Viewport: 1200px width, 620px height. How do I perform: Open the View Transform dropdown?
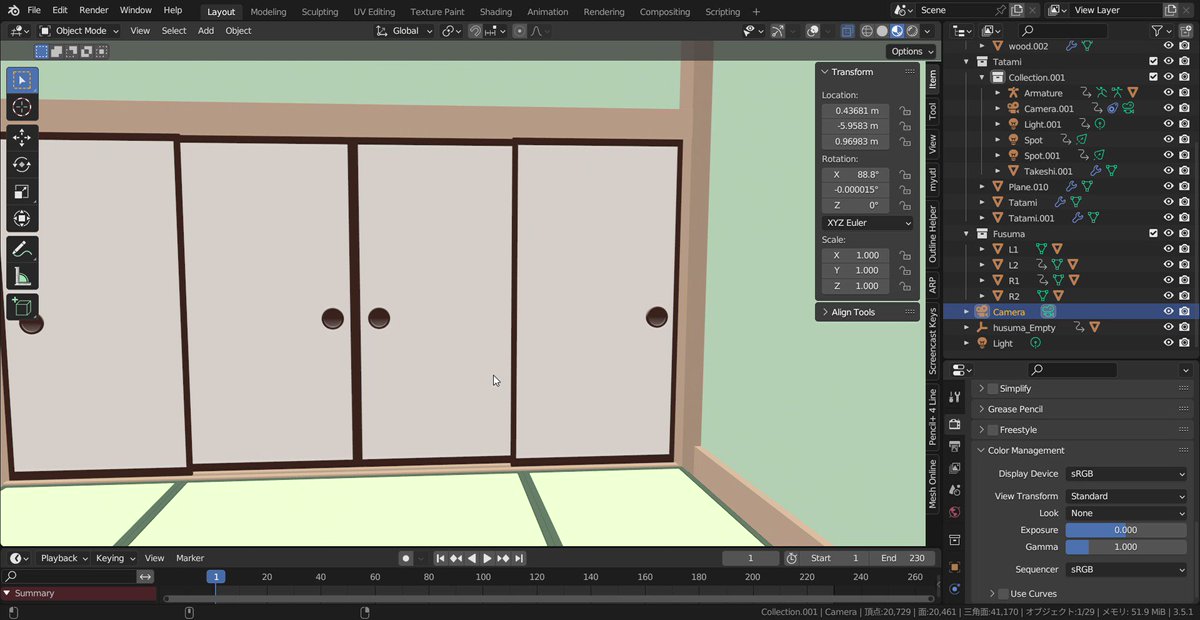[x=1127, y=495]
